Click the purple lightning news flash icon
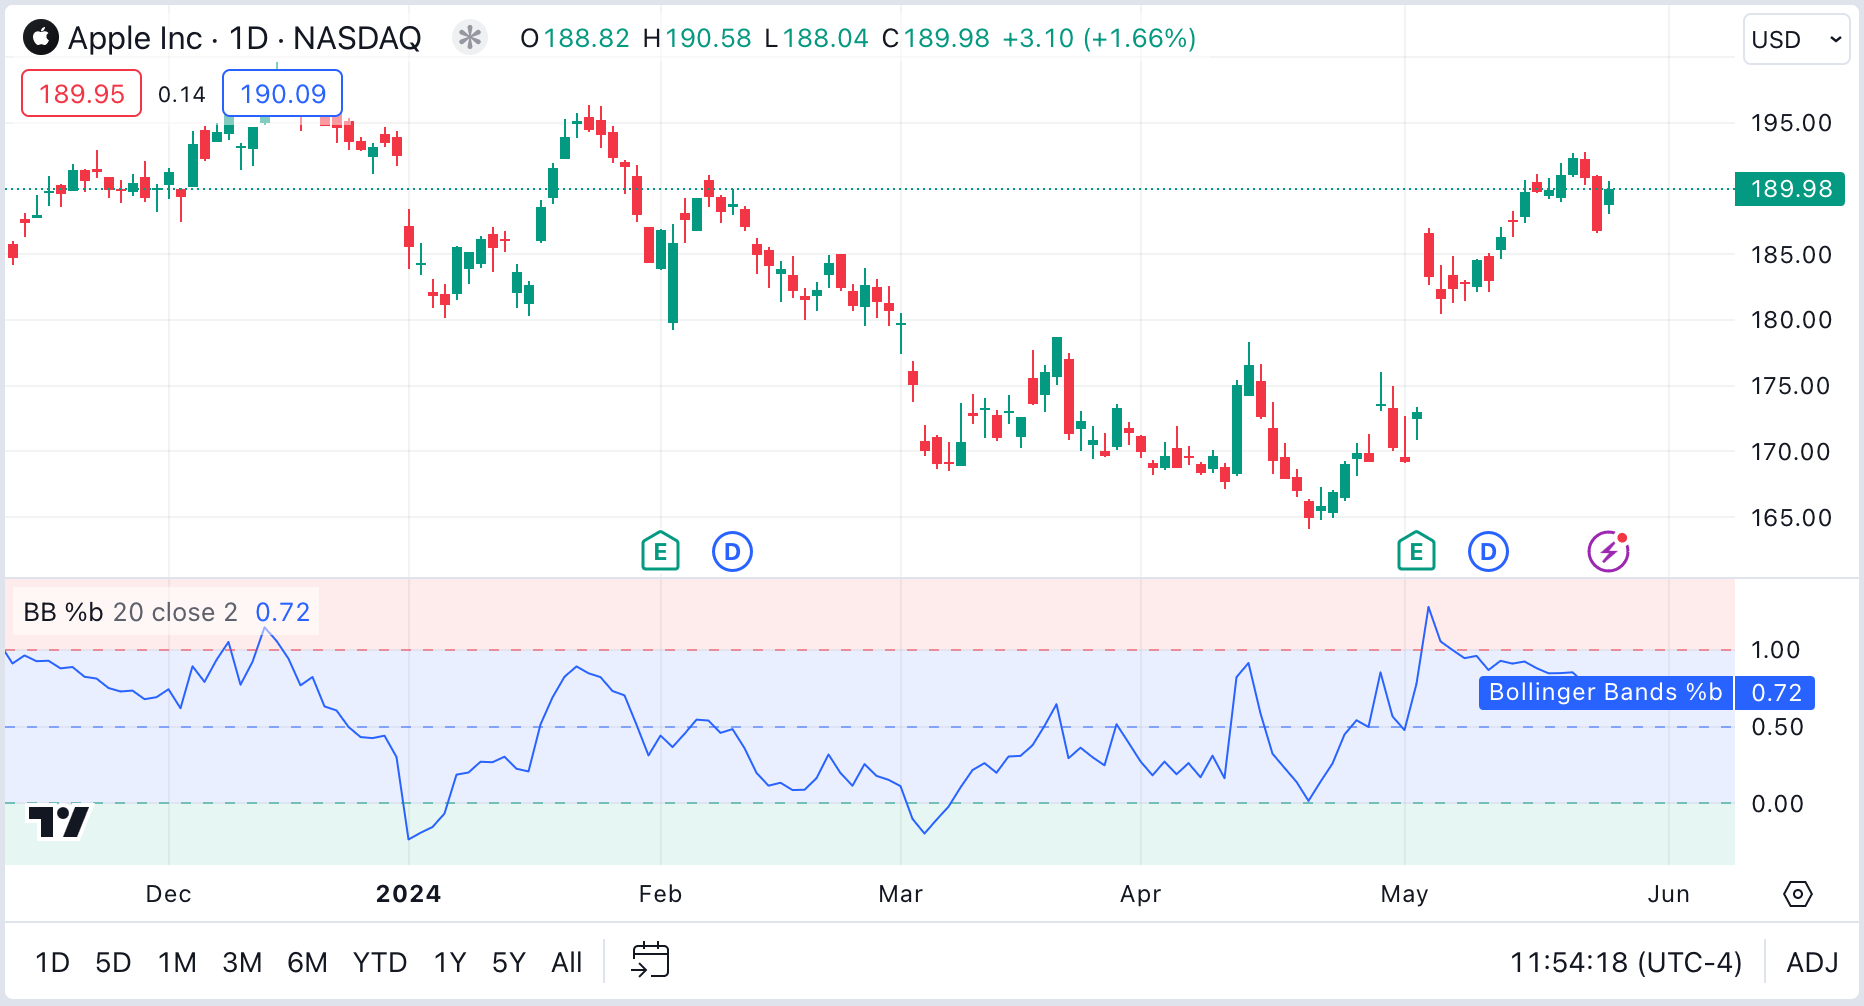The width and height of the screenshot is (1864, 1006). 1609,551
